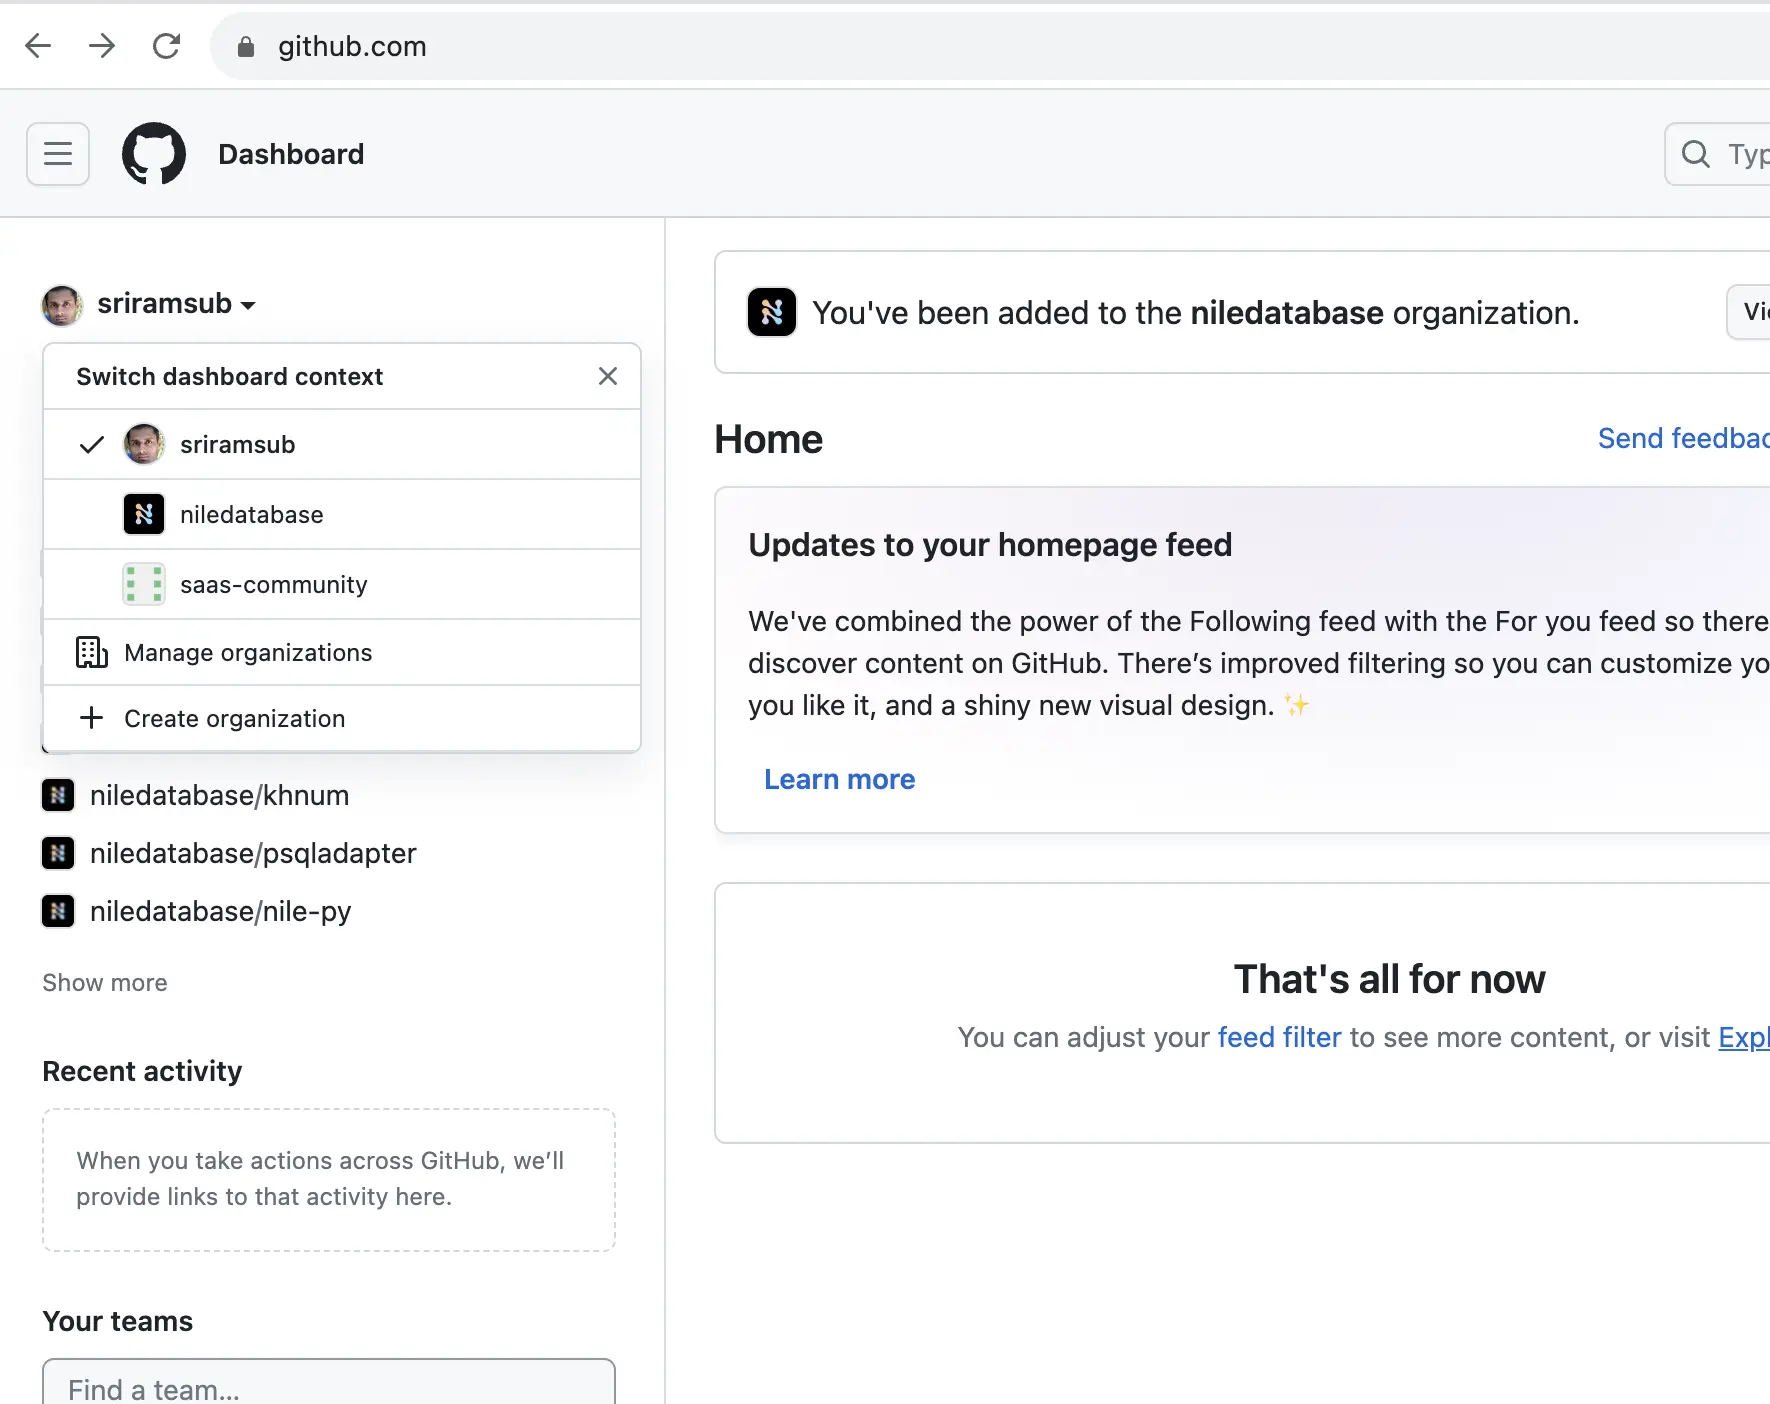
Task: Go back with browser back arrow
Action: [x=38, y=46]
